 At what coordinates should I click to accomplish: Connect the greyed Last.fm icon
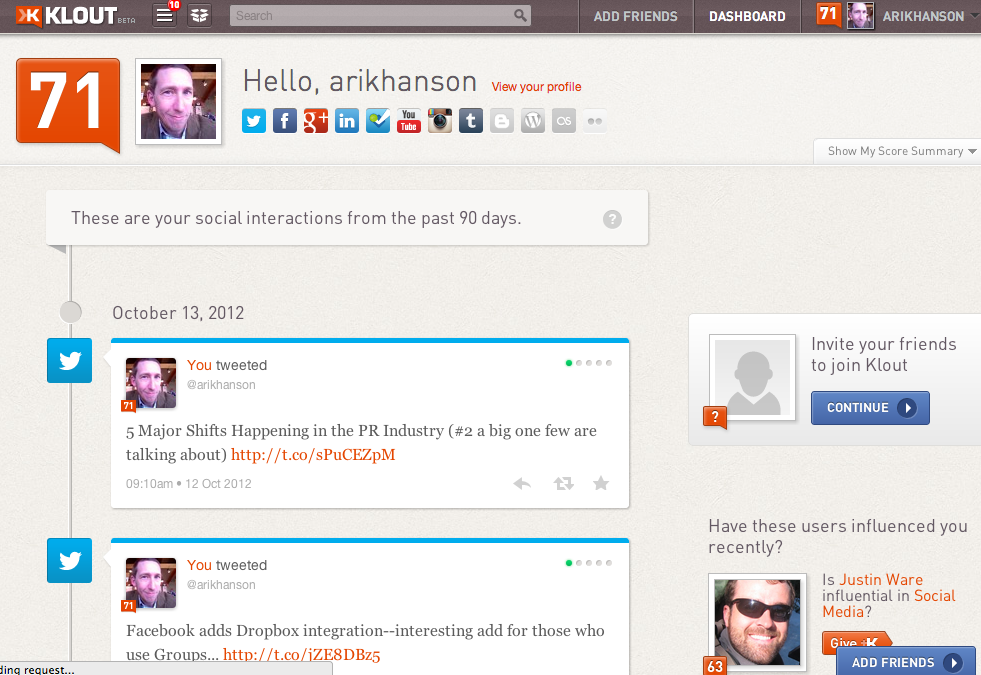tap(564, 121)
